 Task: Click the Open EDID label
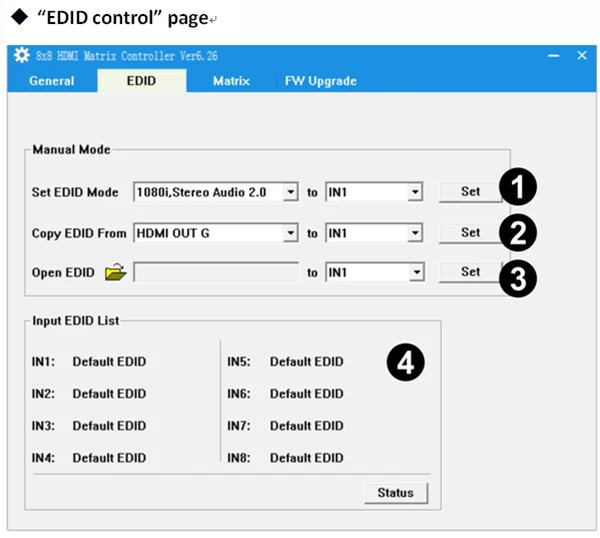(63, 272)
